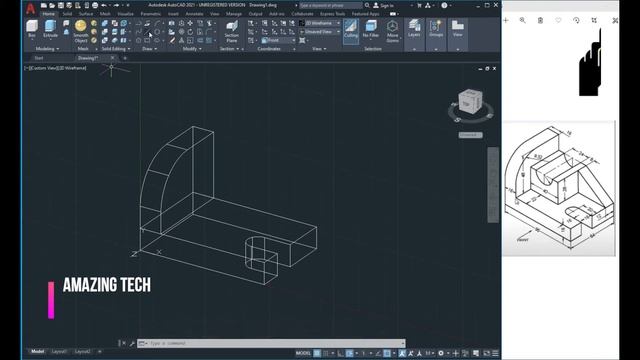Viewport: 640px width, 360px height.
Task: Open the Parametric ribbon tab
Action: pyautogui.click(x=151, y=14)
